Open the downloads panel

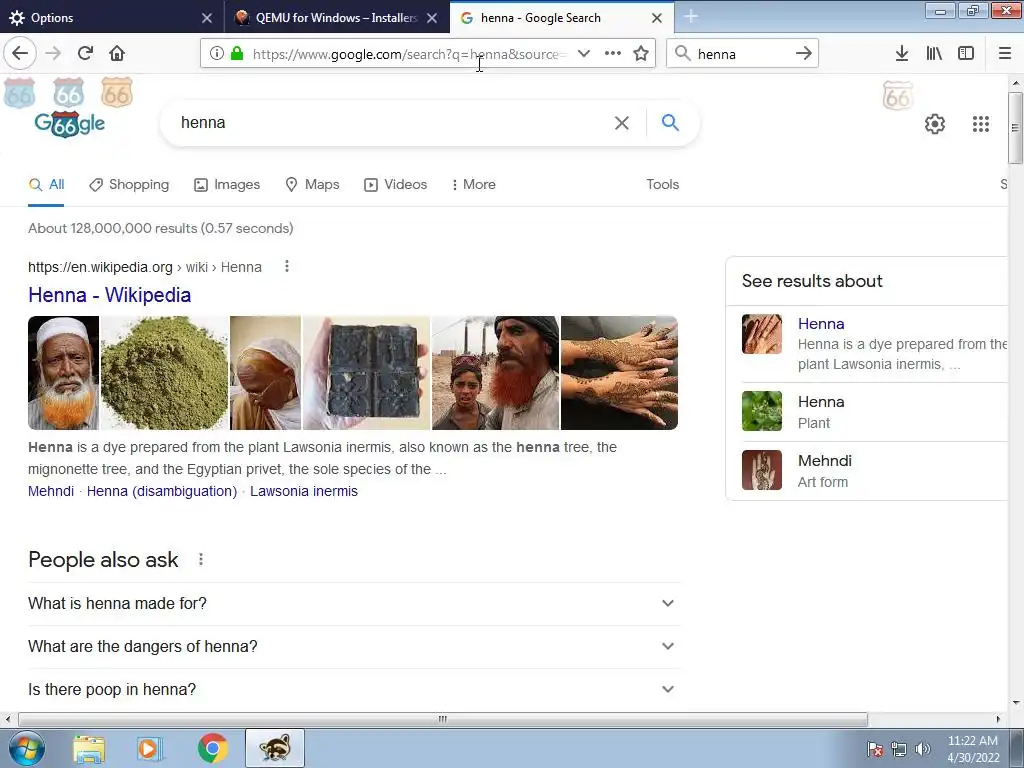coord(902,54)
